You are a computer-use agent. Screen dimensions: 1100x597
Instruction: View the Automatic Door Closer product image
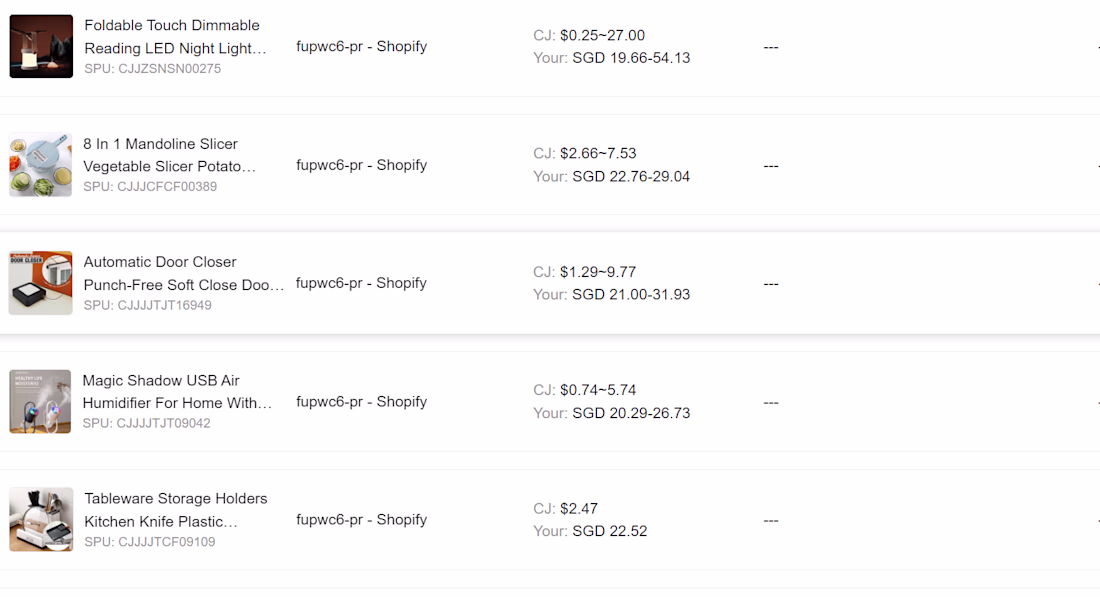tap(41, 283)
